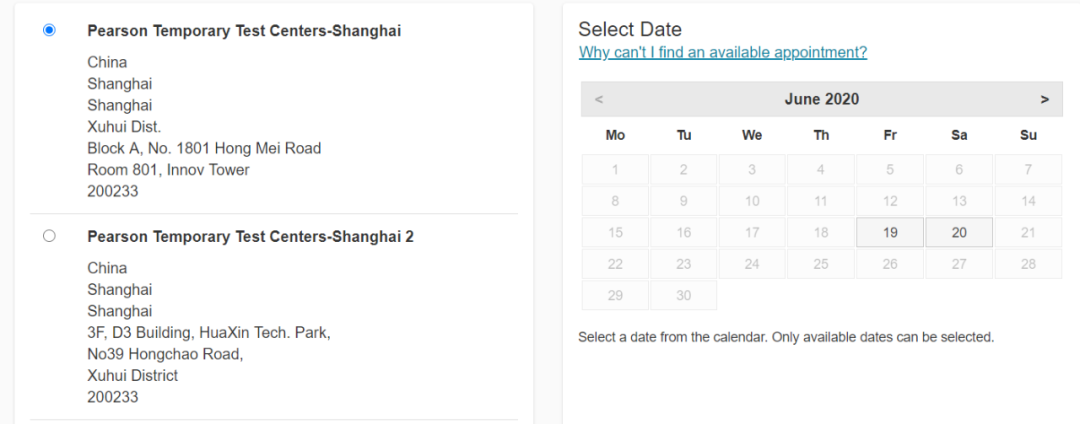Click date 21 in the Sunday column
The height and width of the screenshot is (424, 1080).
point(1028,232)
